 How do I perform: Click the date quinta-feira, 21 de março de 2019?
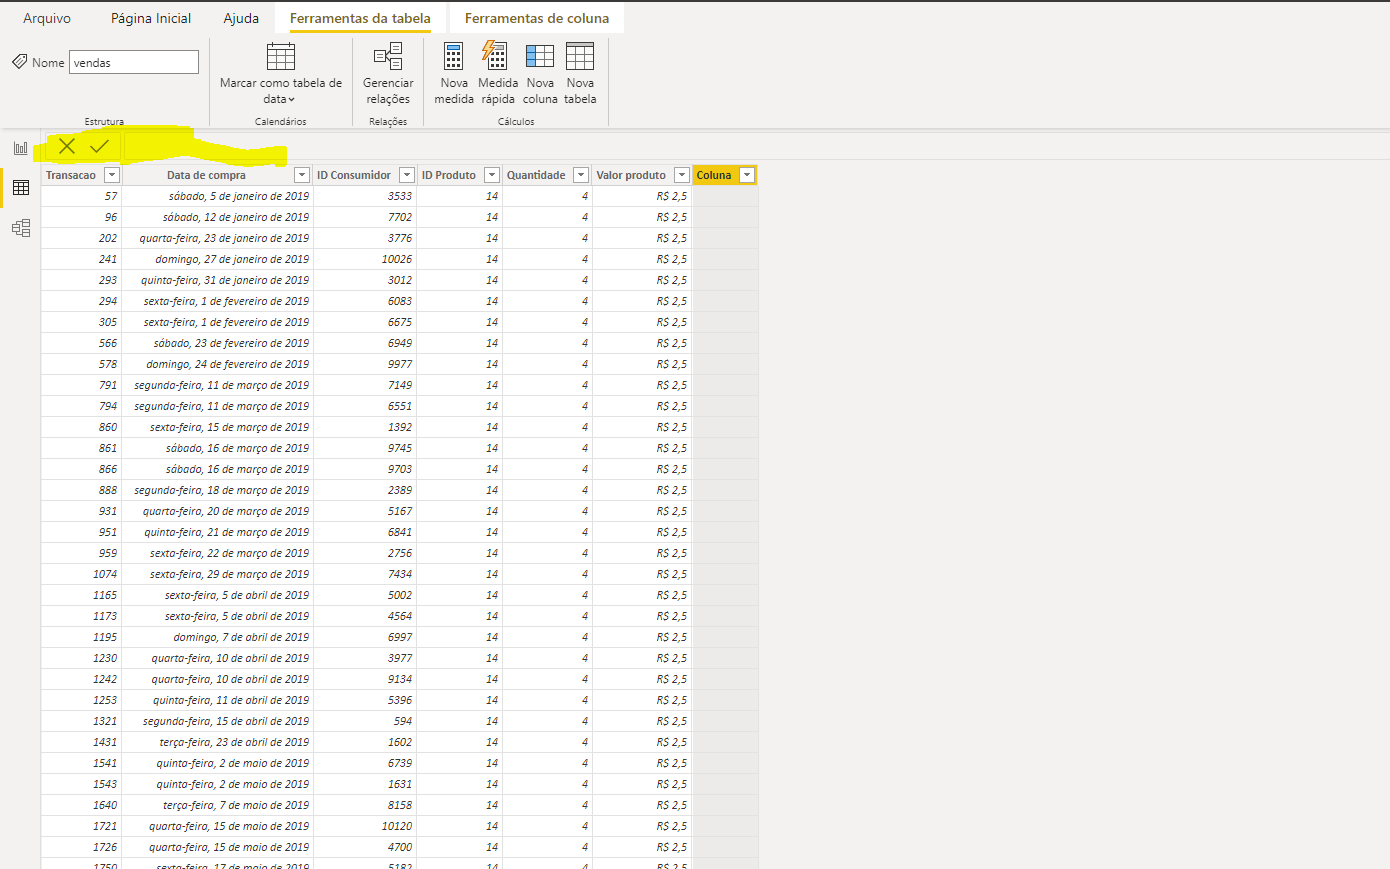coord(217,532)
